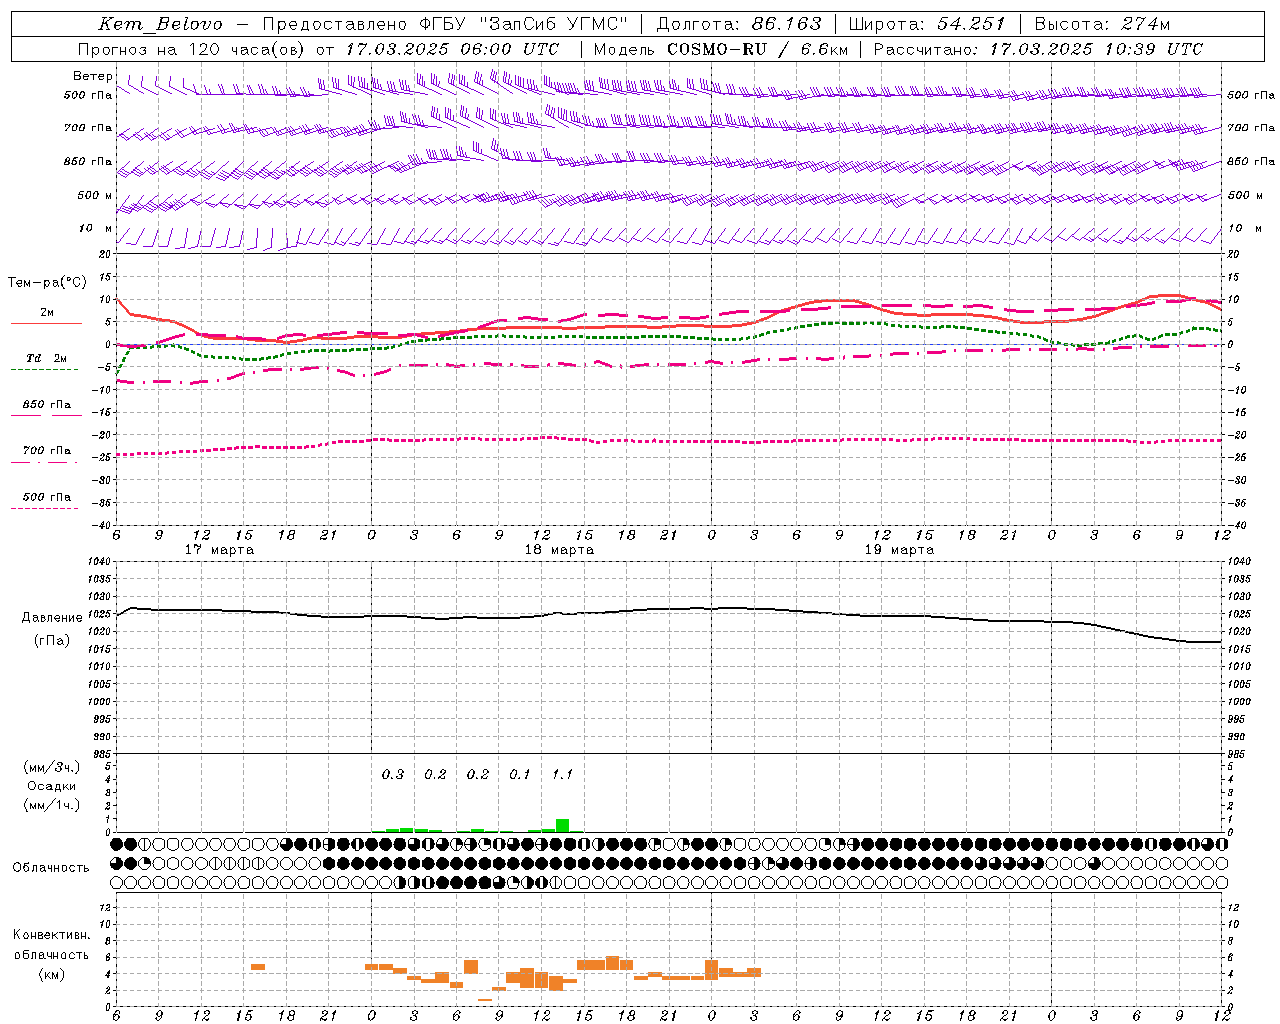Image resolution: width=1280 pixels, height=1024 pixels.
Task: Click the solid red "2м" temperature legend entry
Action: (46, 315)
